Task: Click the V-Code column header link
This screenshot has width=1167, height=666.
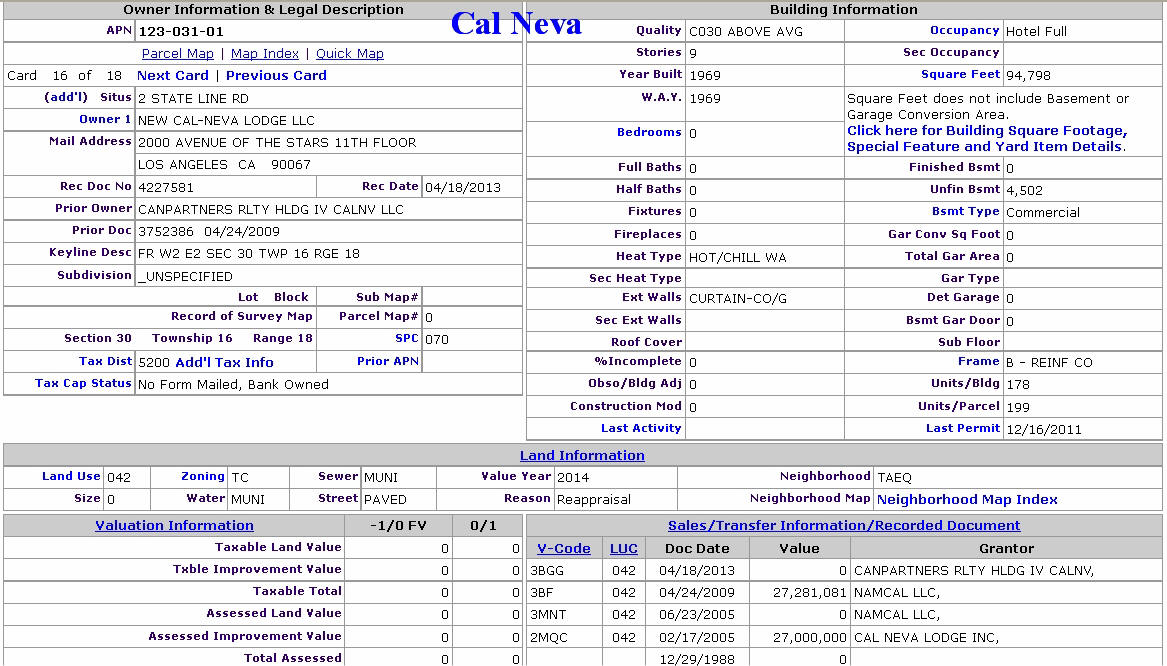Action: 563,549
